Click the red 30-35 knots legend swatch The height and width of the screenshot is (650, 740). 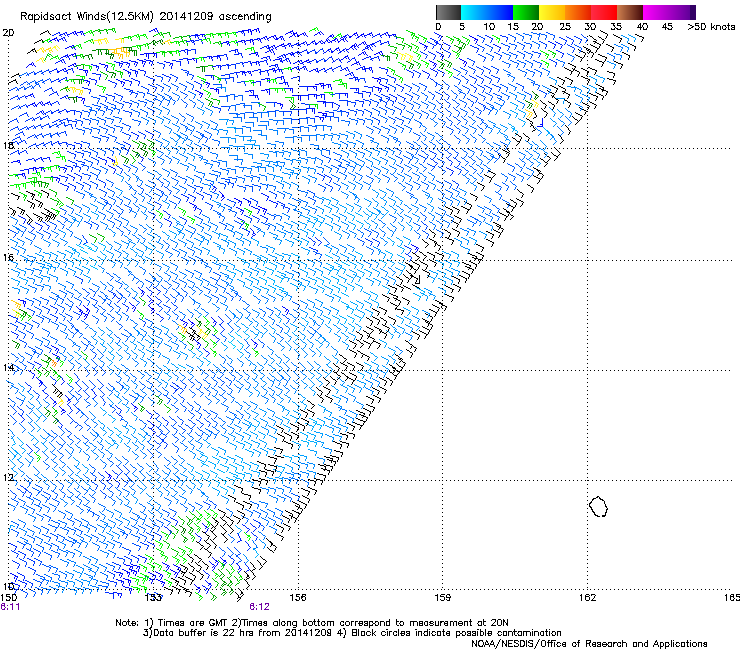pos(604,12)
